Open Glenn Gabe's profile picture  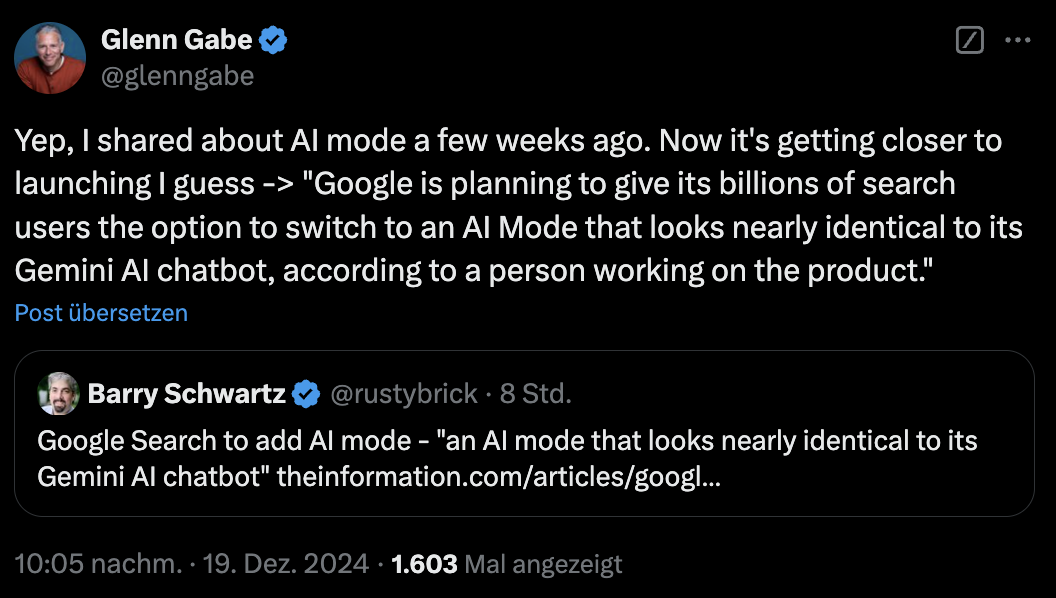click(50, 57)
